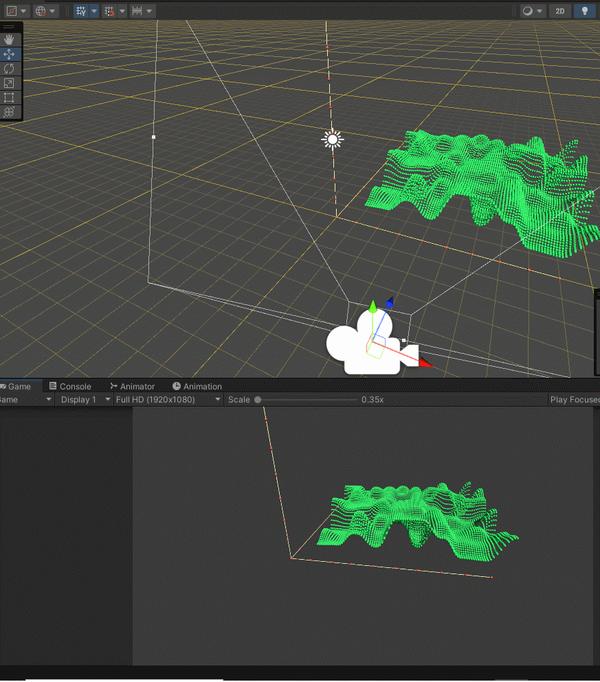Switch to the Animation tab
The height and width of the screenshot is (682, 600).
[197, 386]
